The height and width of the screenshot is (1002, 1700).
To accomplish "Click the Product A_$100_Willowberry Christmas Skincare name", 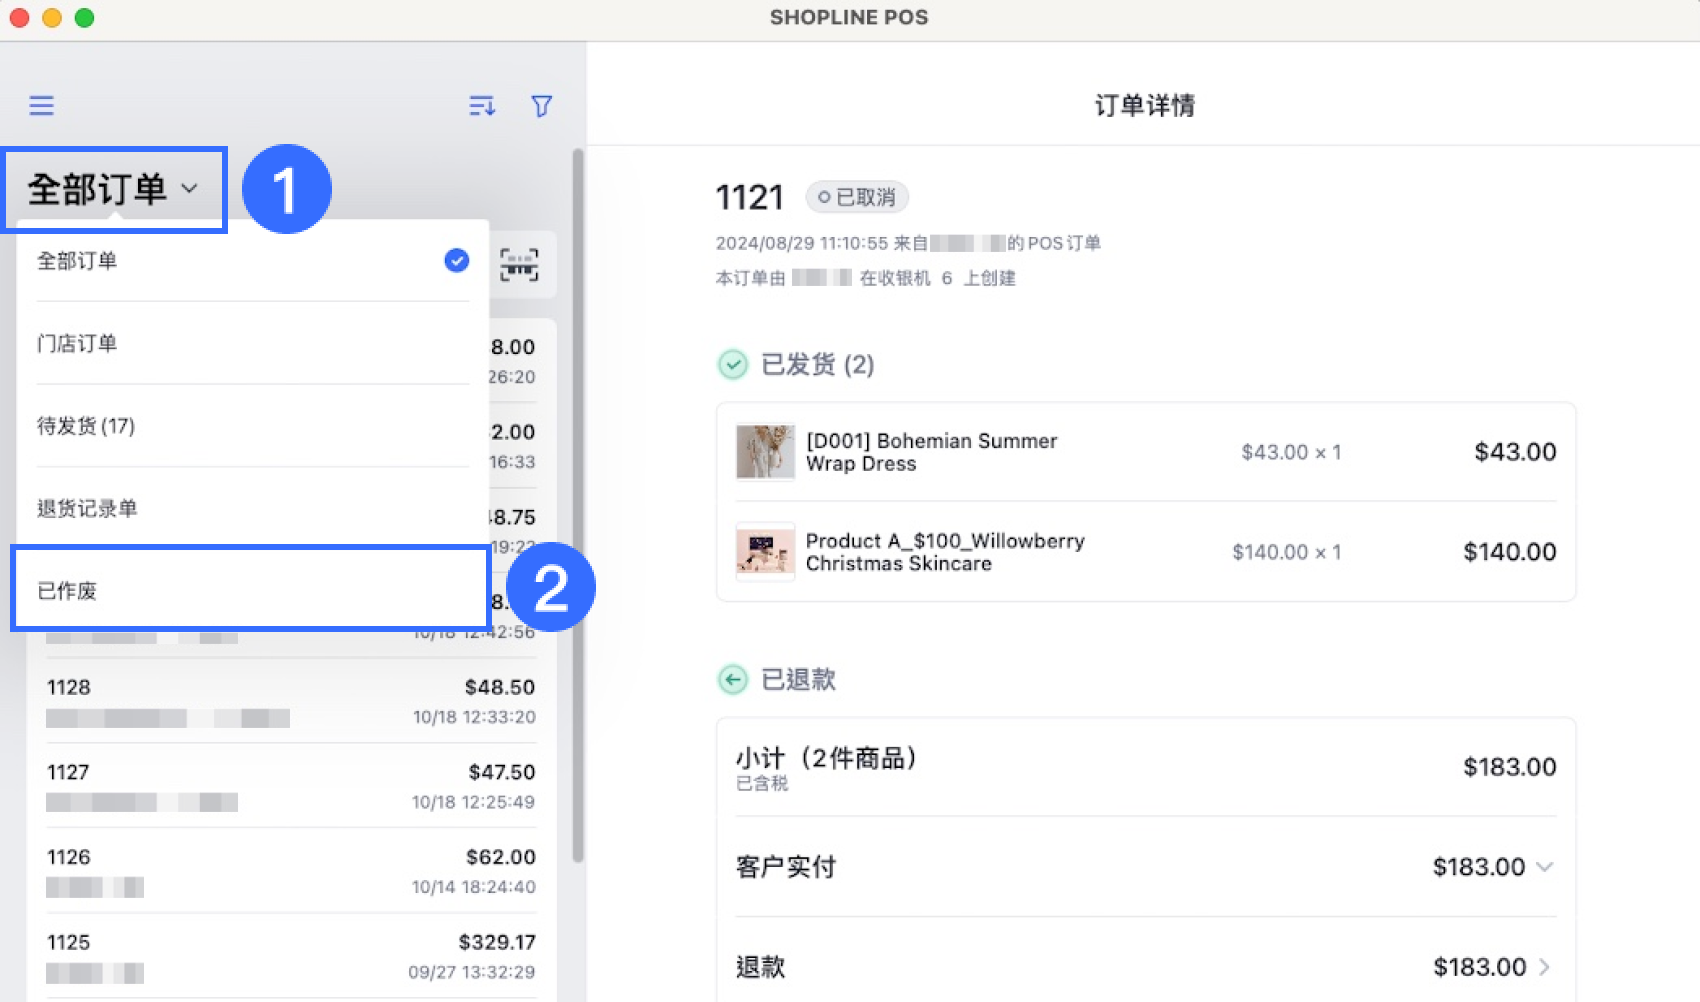I will pos(945,552).
